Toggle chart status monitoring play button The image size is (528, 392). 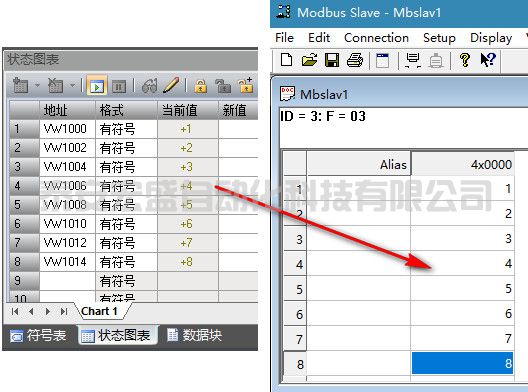point(97,86)
